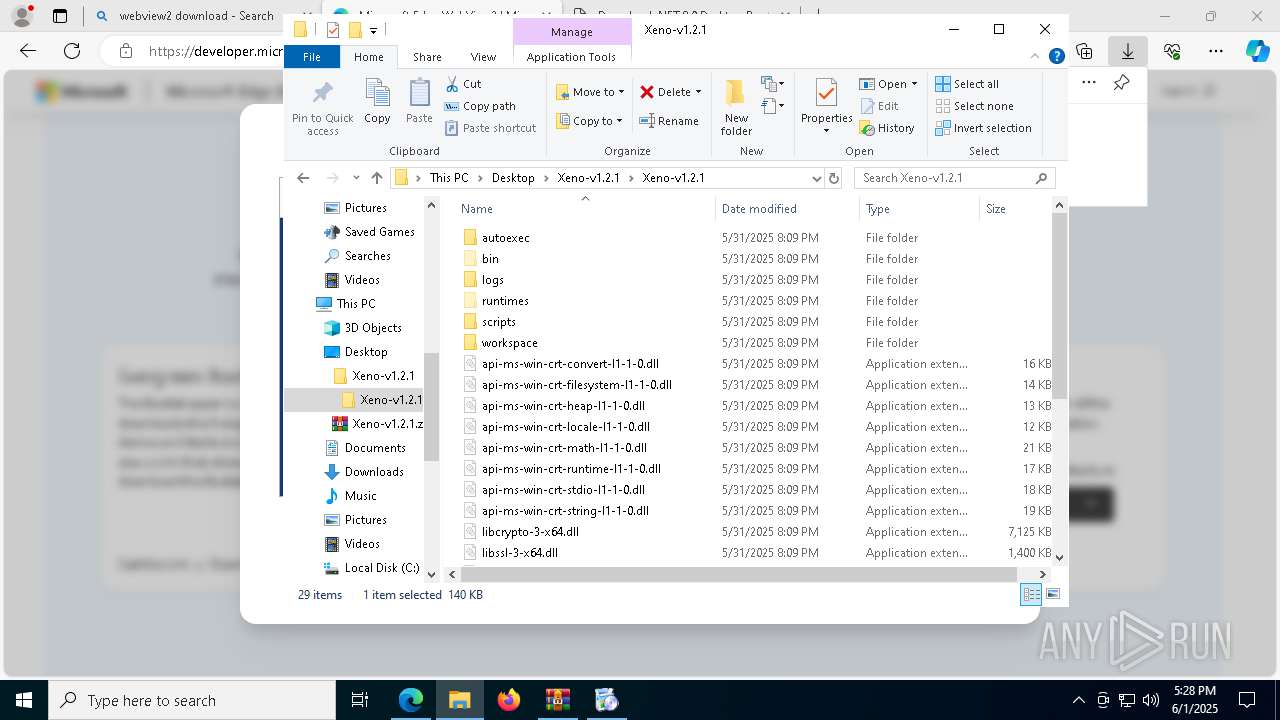The width and height of the screenshot is (1280, 720).
Task: Click the file list horizontal scrollbar
Action: point(740,574)
